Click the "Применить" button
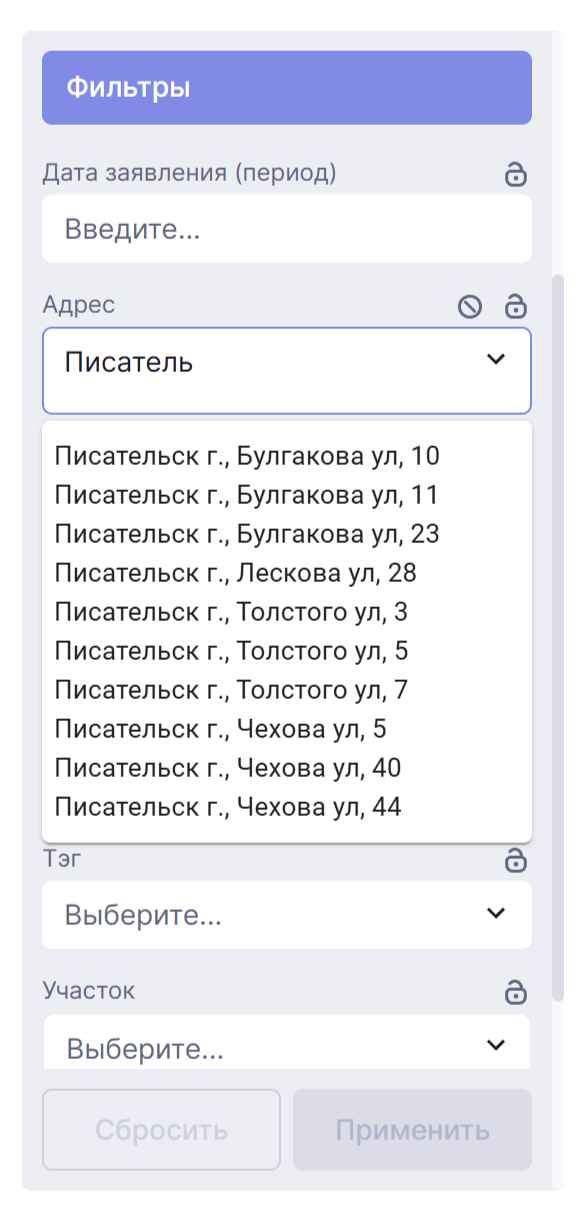The height and width of the screenshot is (1212, 582). tap(413, 1130)
